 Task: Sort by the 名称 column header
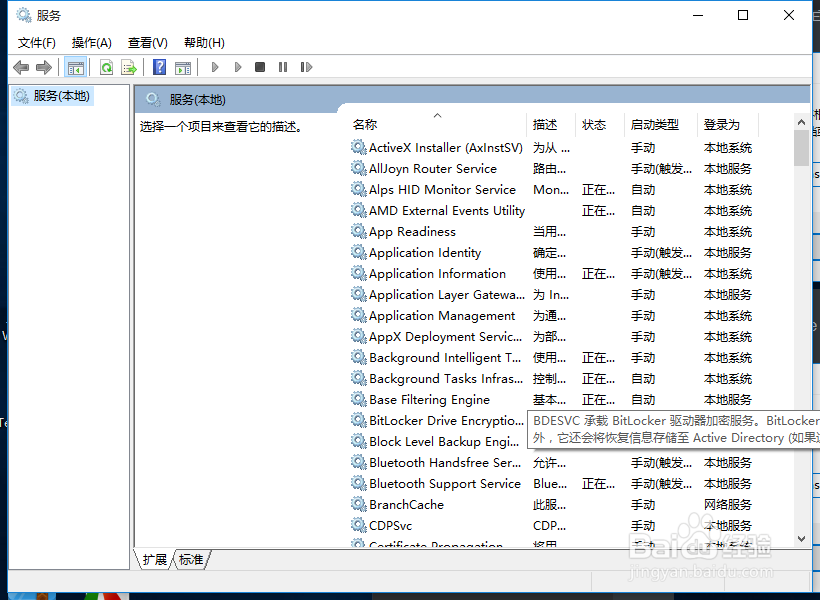pos(438,124)
